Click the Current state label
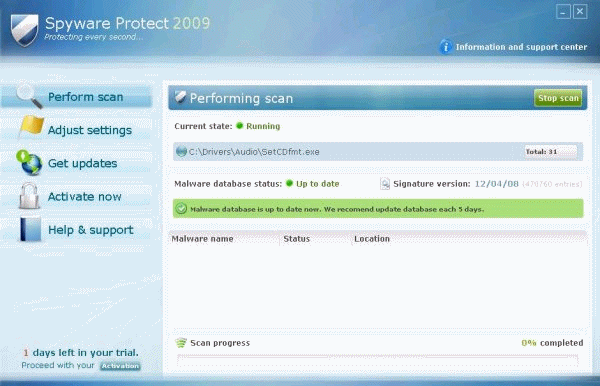Screen dimensions: 600x386 (x=203, y=126)
